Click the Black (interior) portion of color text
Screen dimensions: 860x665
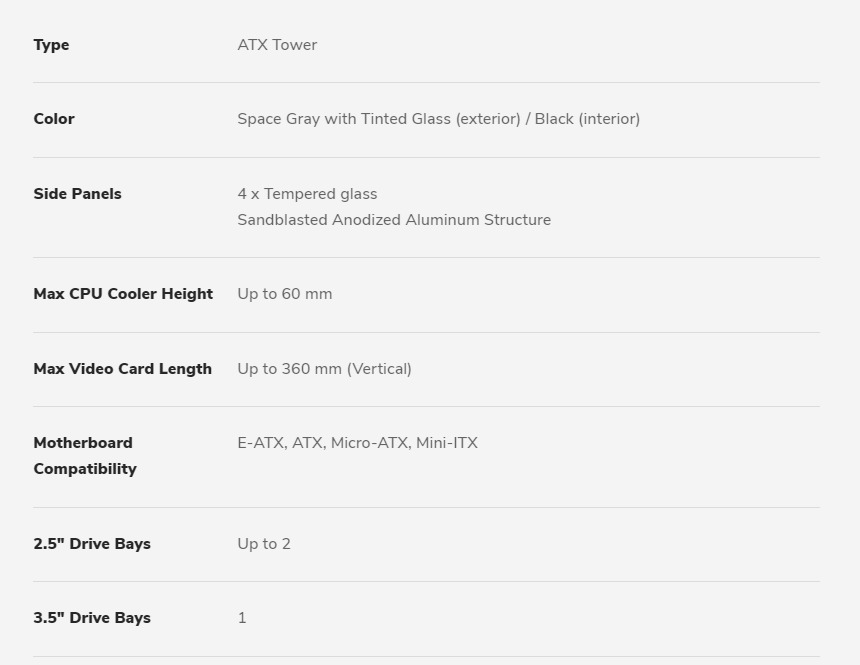(x=587, y=119)
